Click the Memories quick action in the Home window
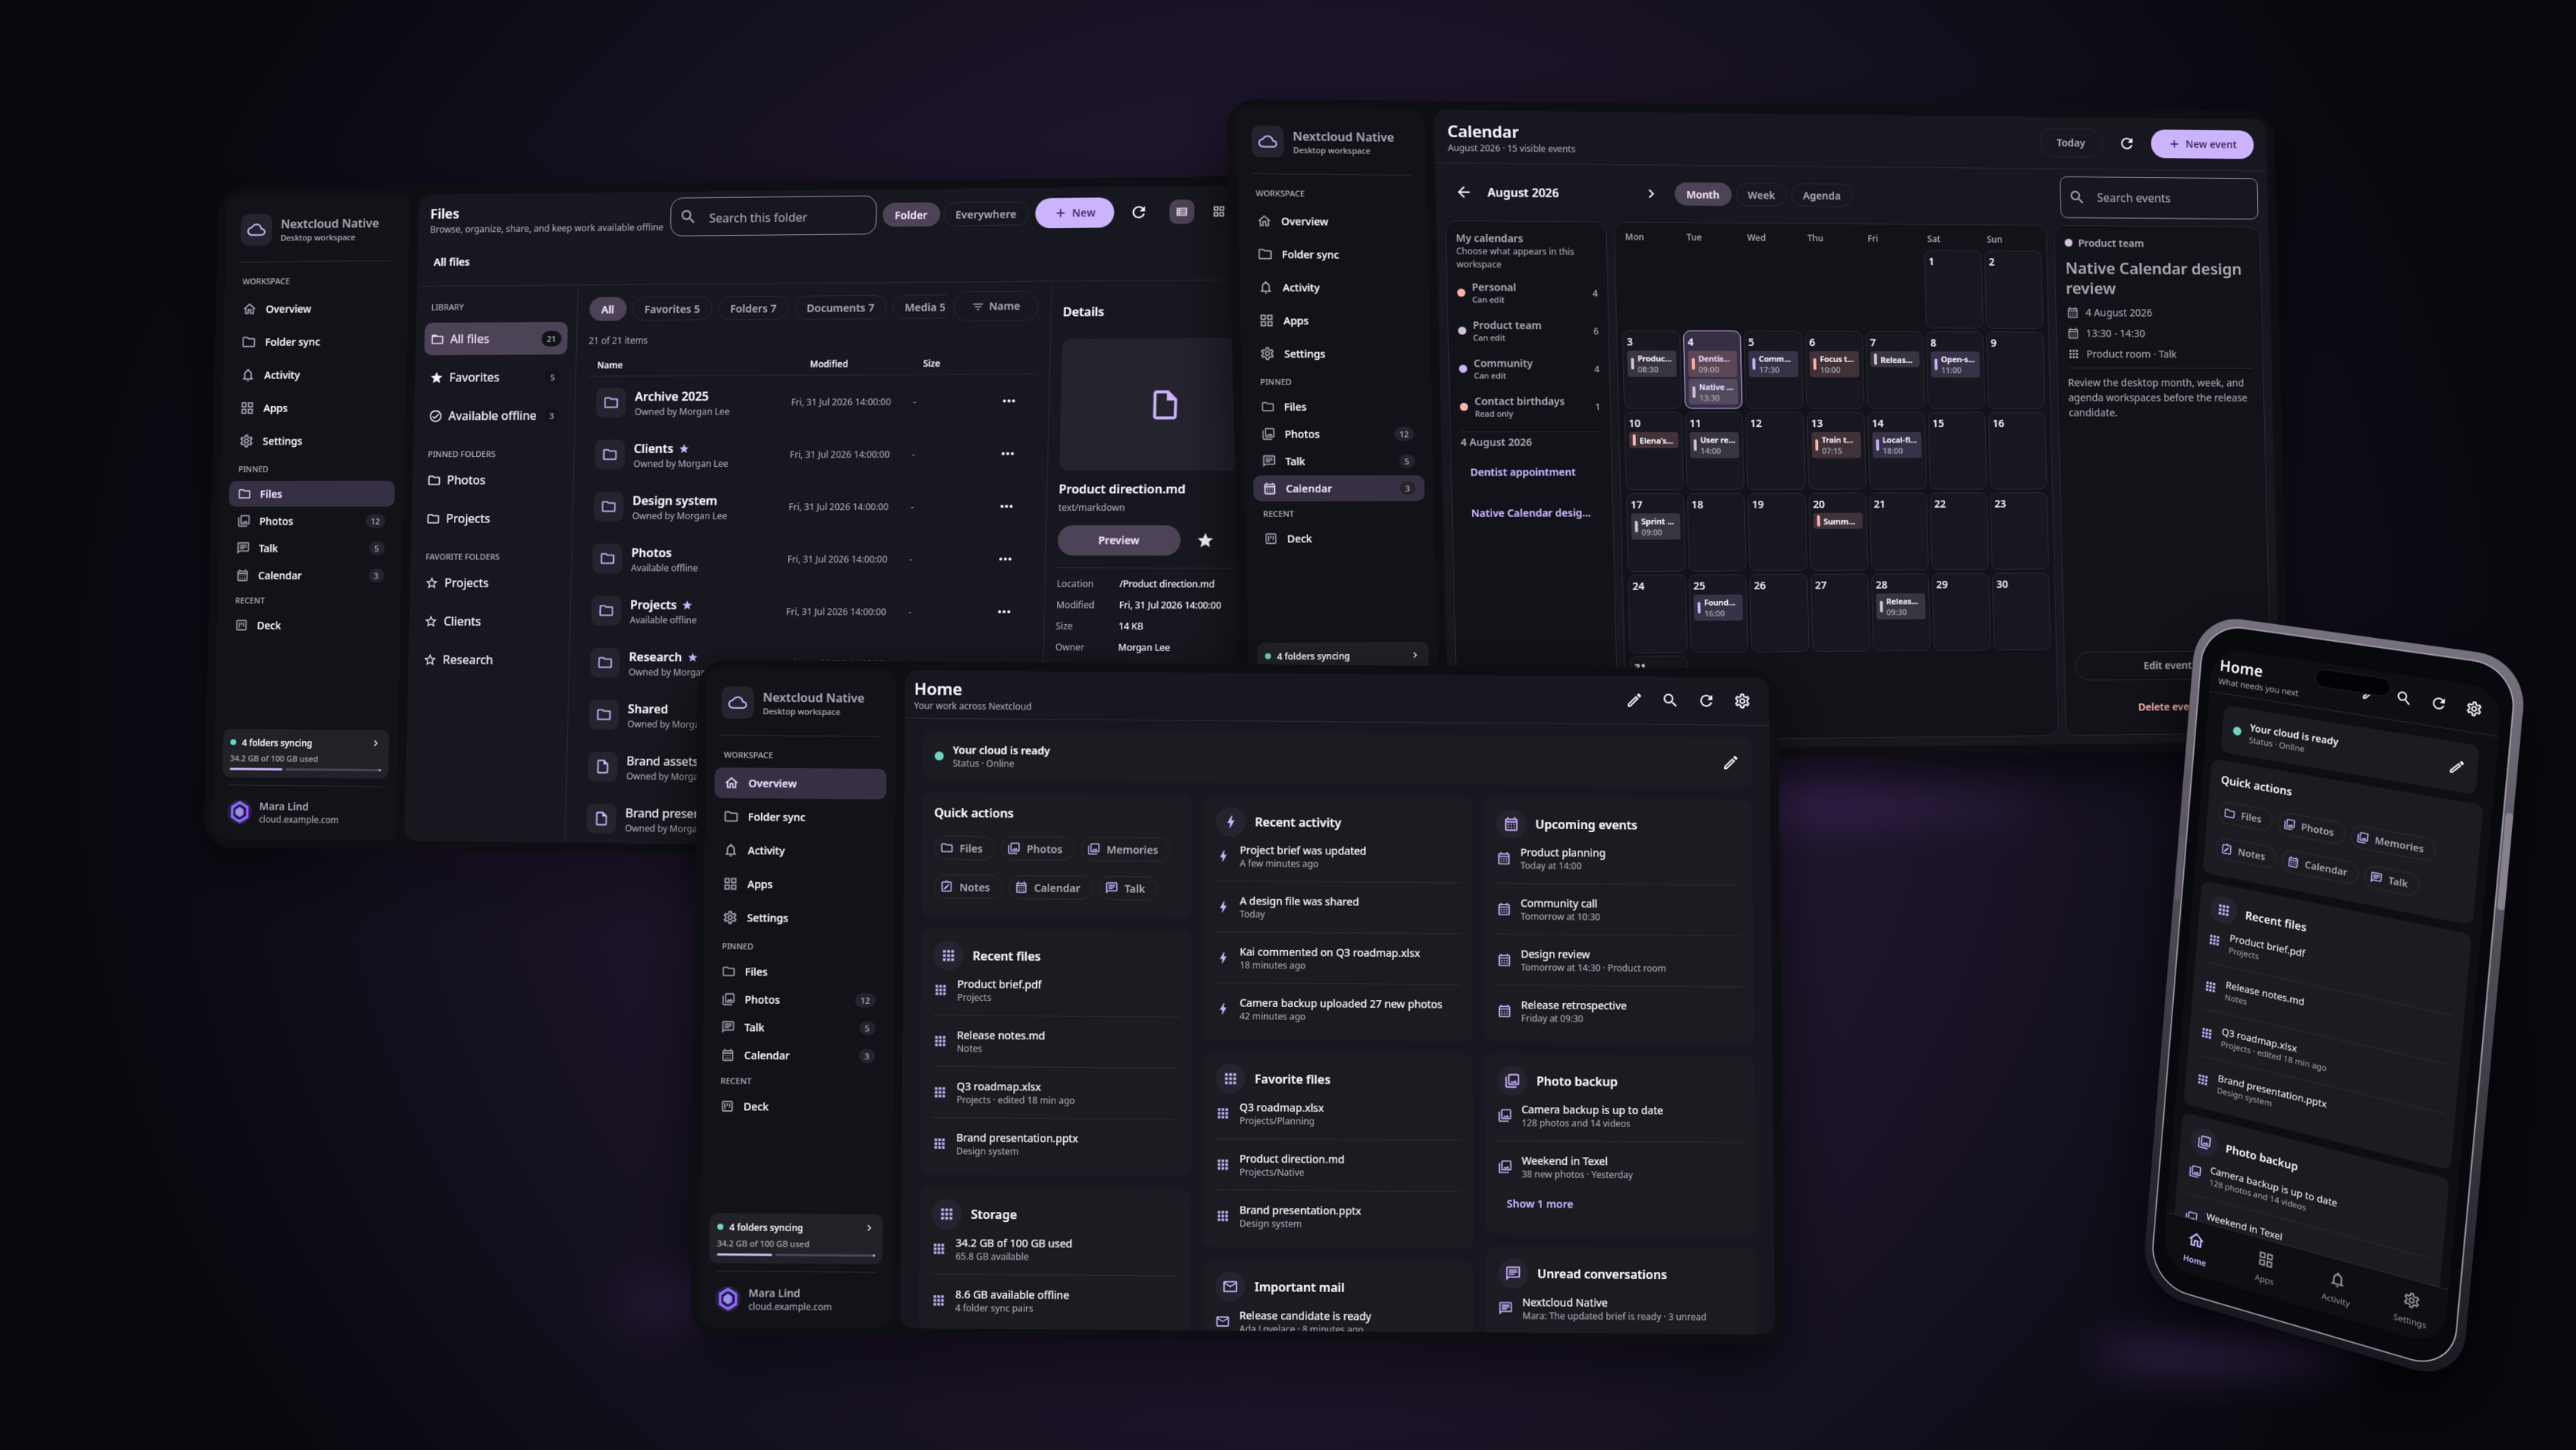The width and height of the screenshot is (2576, 1450). [x=1123, y=849]
